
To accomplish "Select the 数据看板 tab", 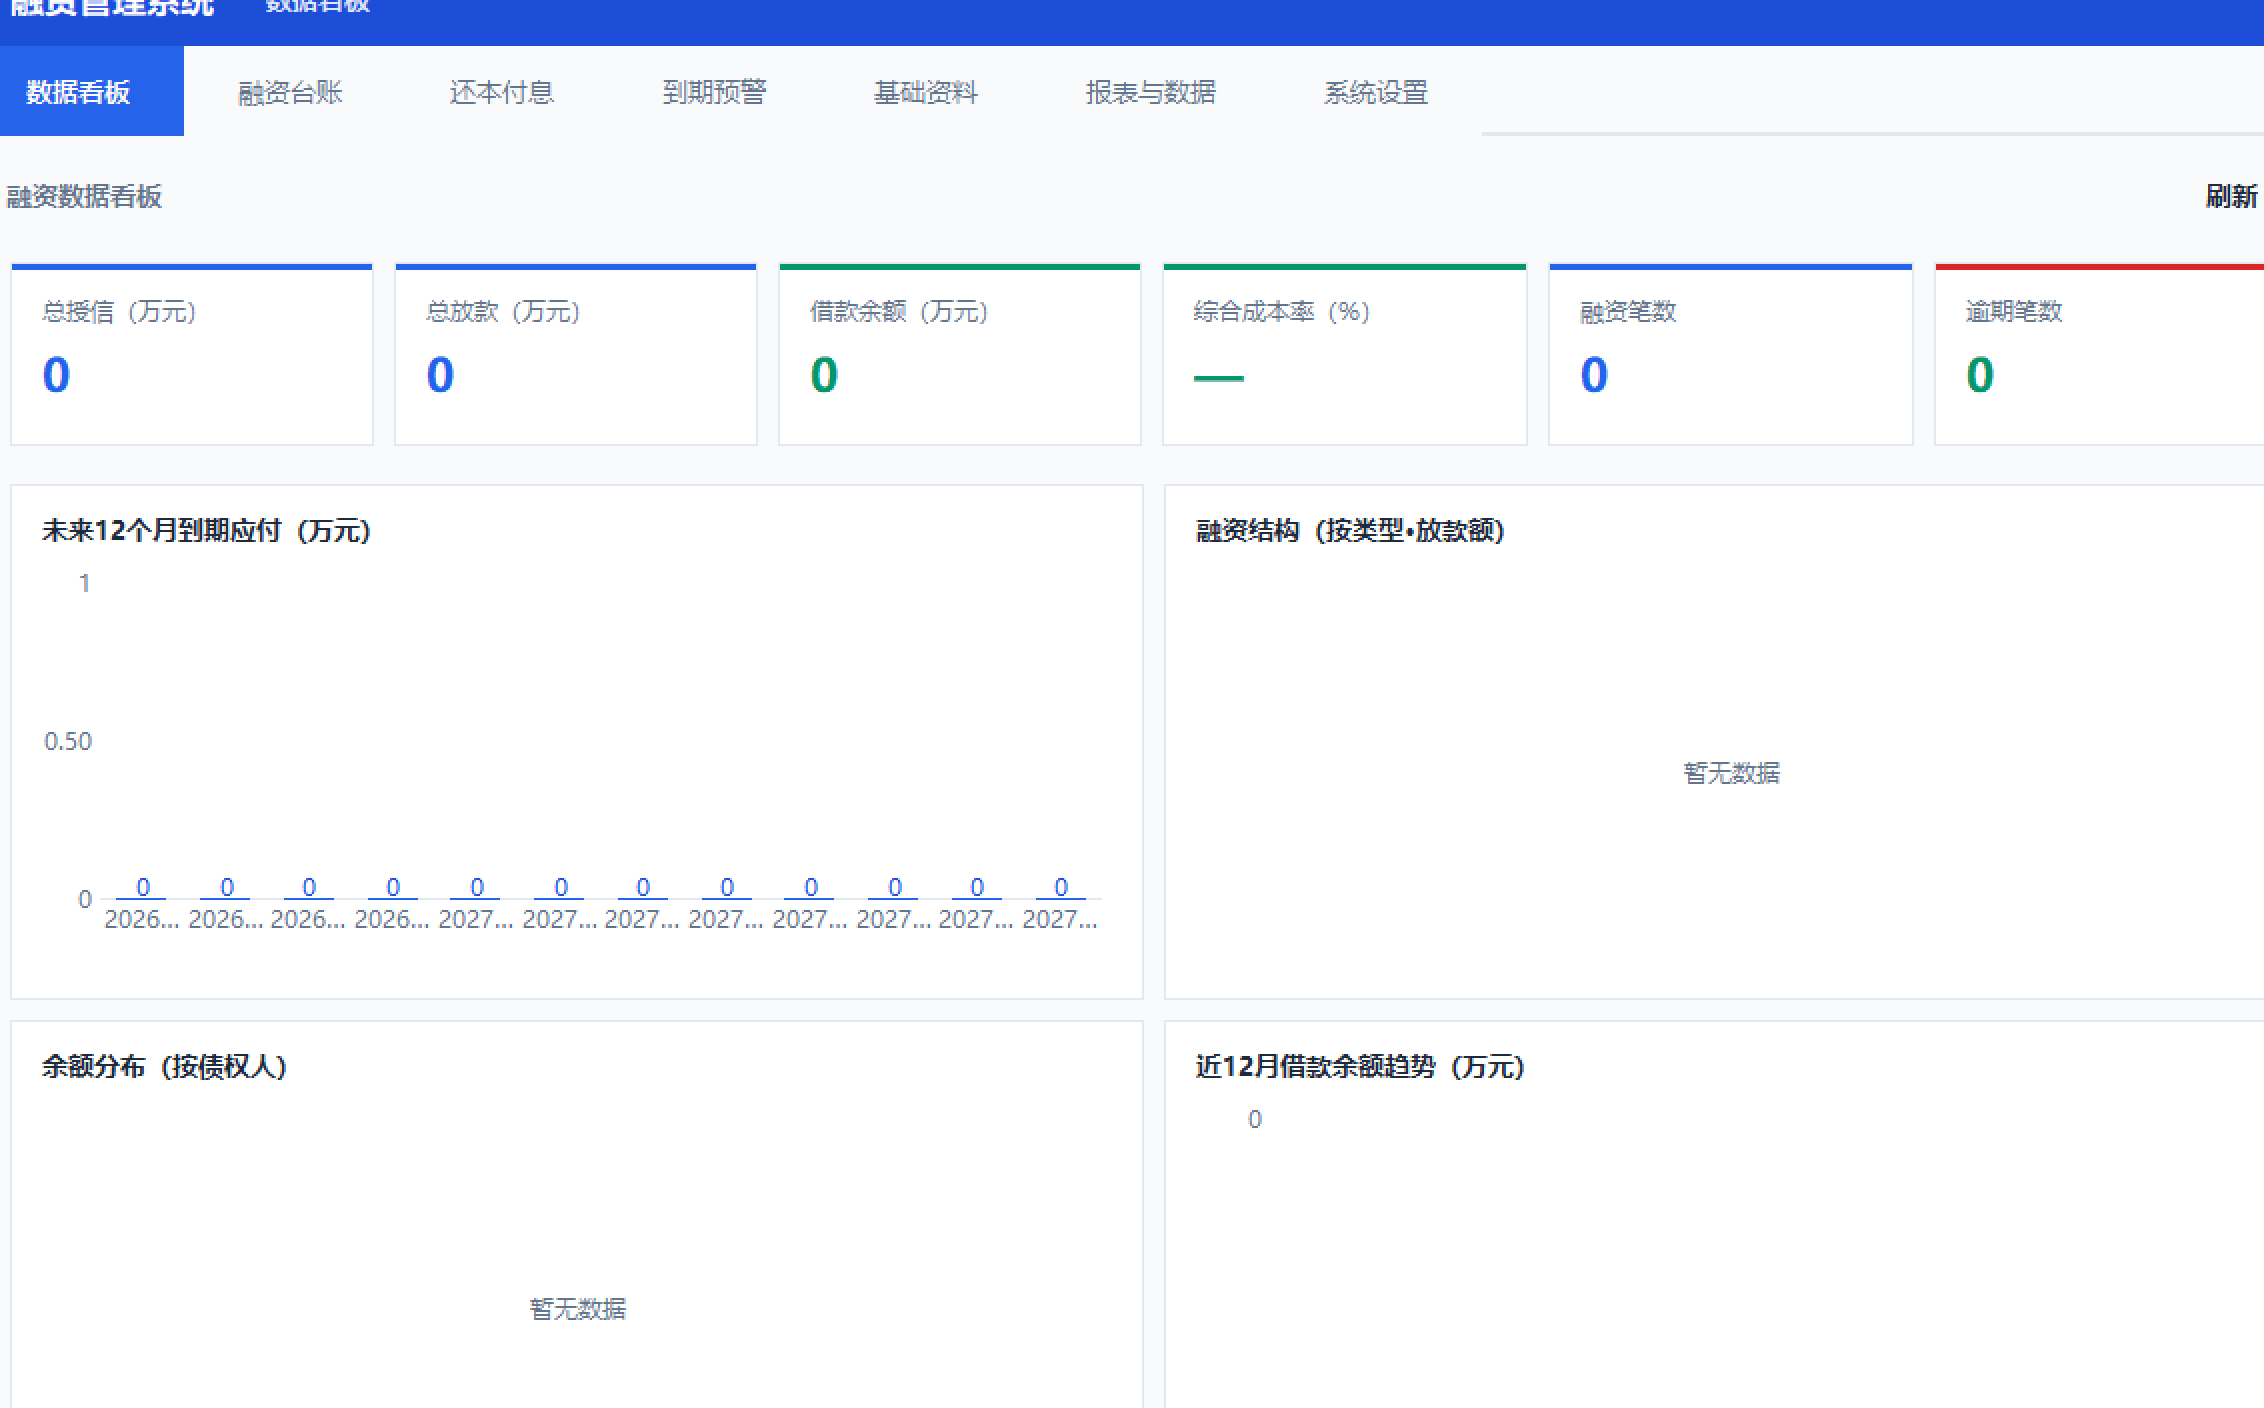I will 91,91.
